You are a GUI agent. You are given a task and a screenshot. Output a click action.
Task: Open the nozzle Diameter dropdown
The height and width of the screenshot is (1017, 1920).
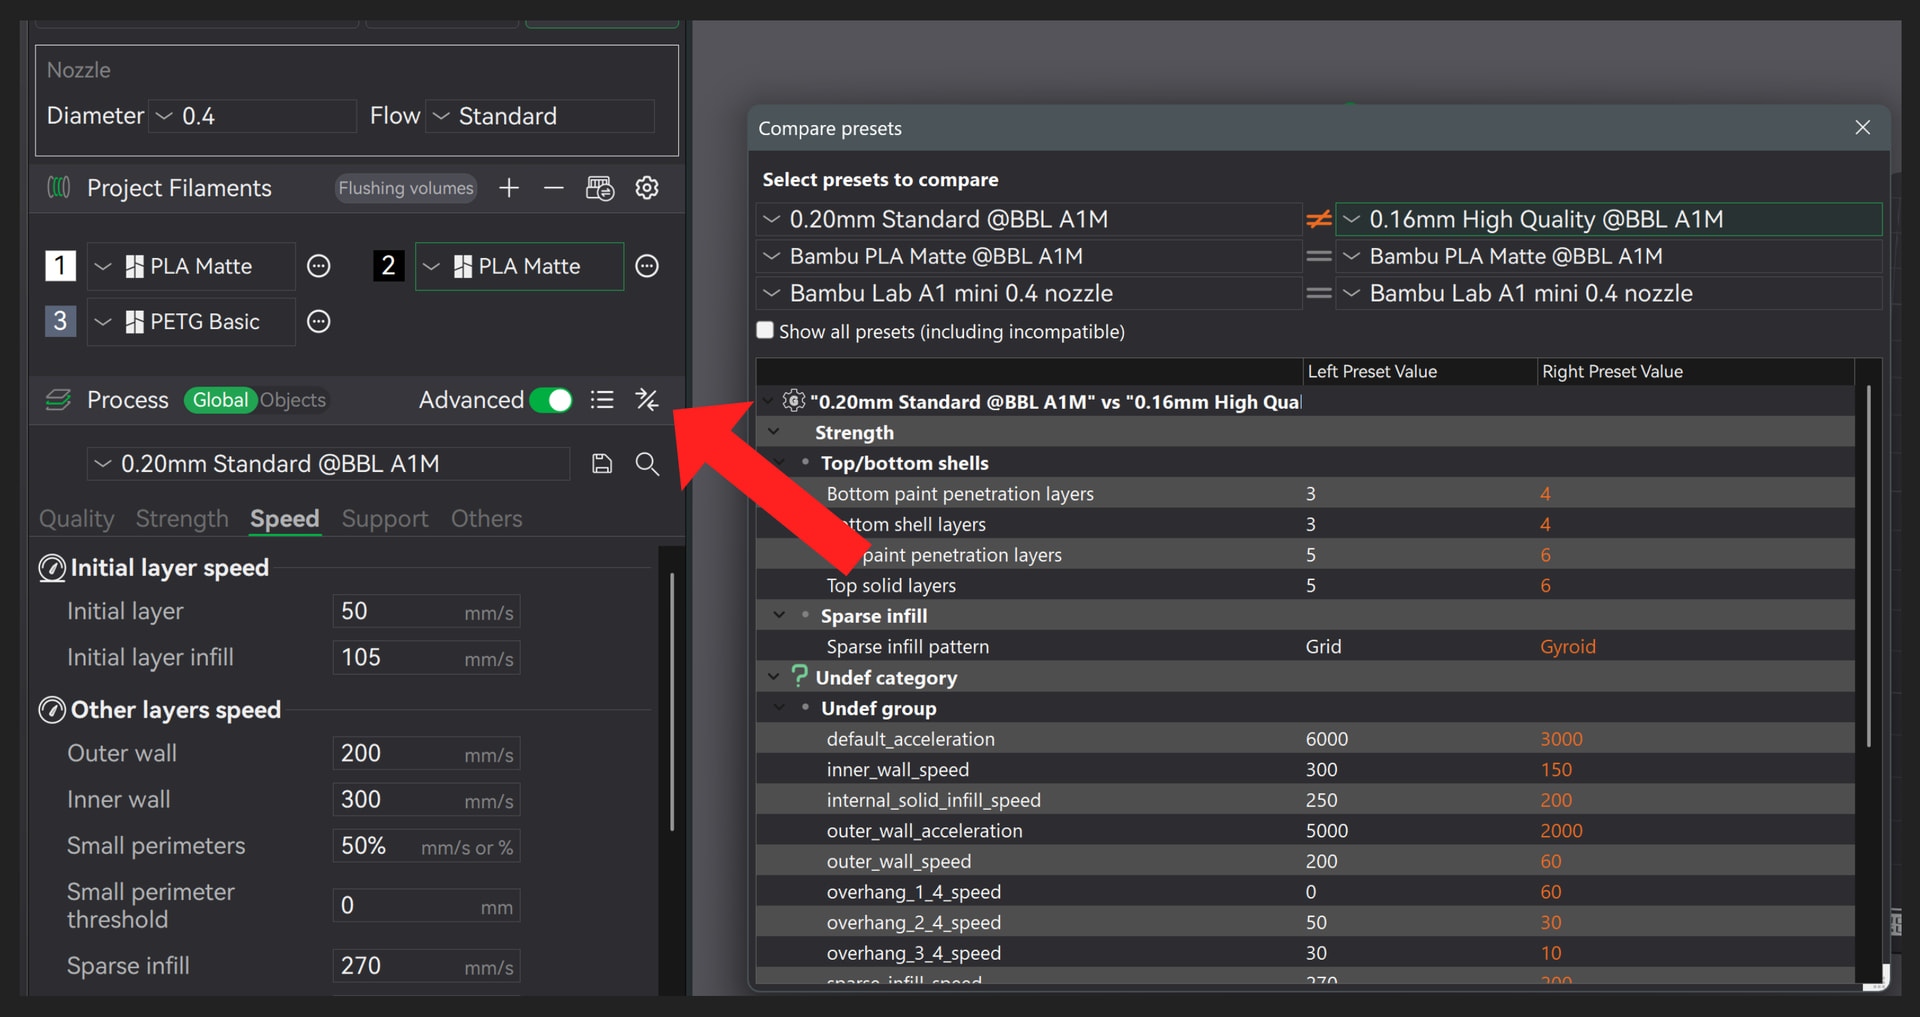[252, 116]
